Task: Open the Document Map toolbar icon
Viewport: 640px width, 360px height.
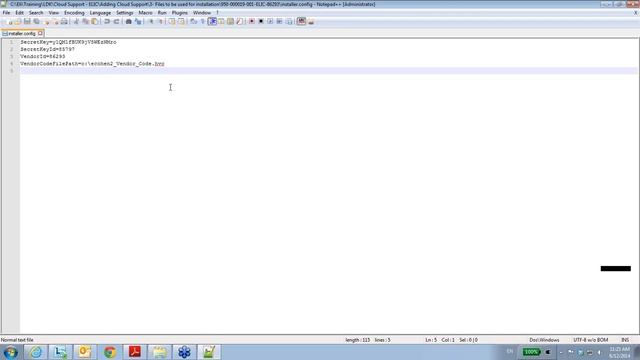Action: 230,21
